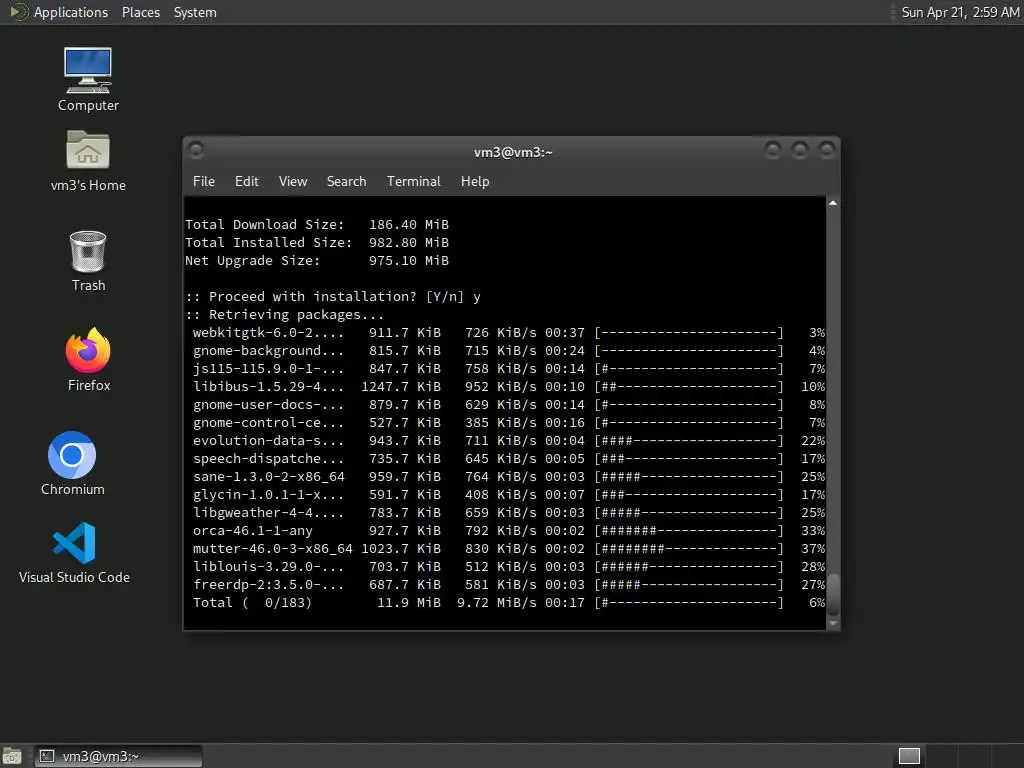Click 'freerdp-2:3.5.0-...' package name
1024x768 pixels.
tap(268, 584)
